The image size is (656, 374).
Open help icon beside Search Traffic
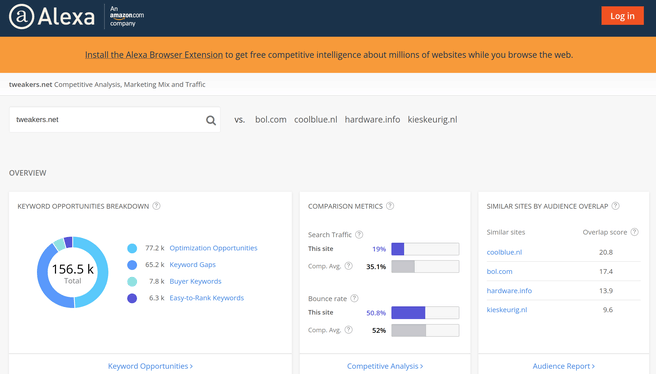[359, 235]
